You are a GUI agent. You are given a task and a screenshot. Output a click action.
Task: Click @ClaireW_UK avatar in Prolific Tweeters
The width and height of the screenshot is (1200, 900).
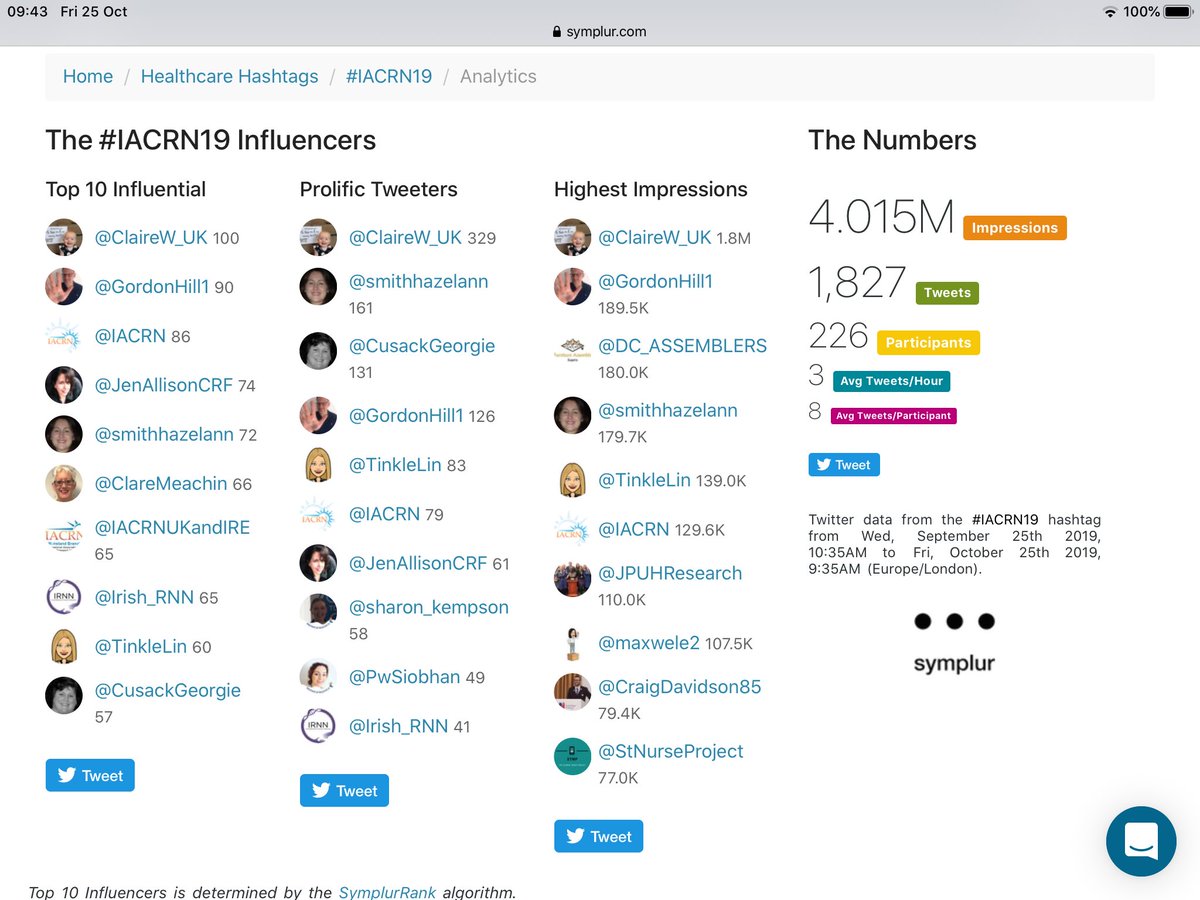[x=318, y=237]
